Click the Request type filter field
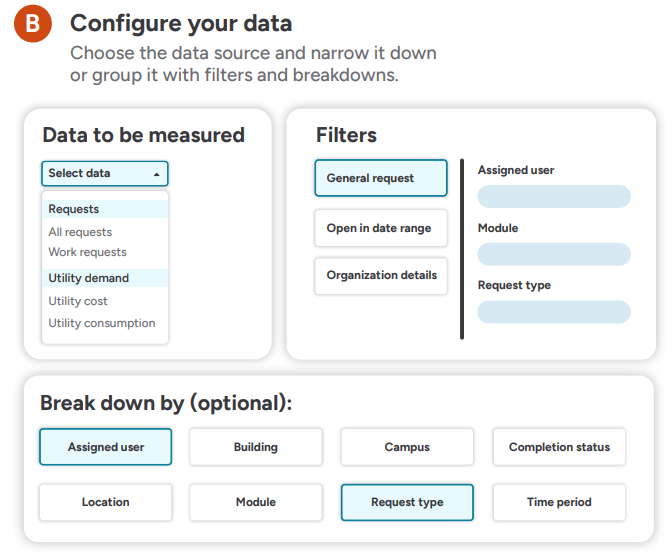The height and width of the screenshot is (554, 672). click(x=554, y=312)
